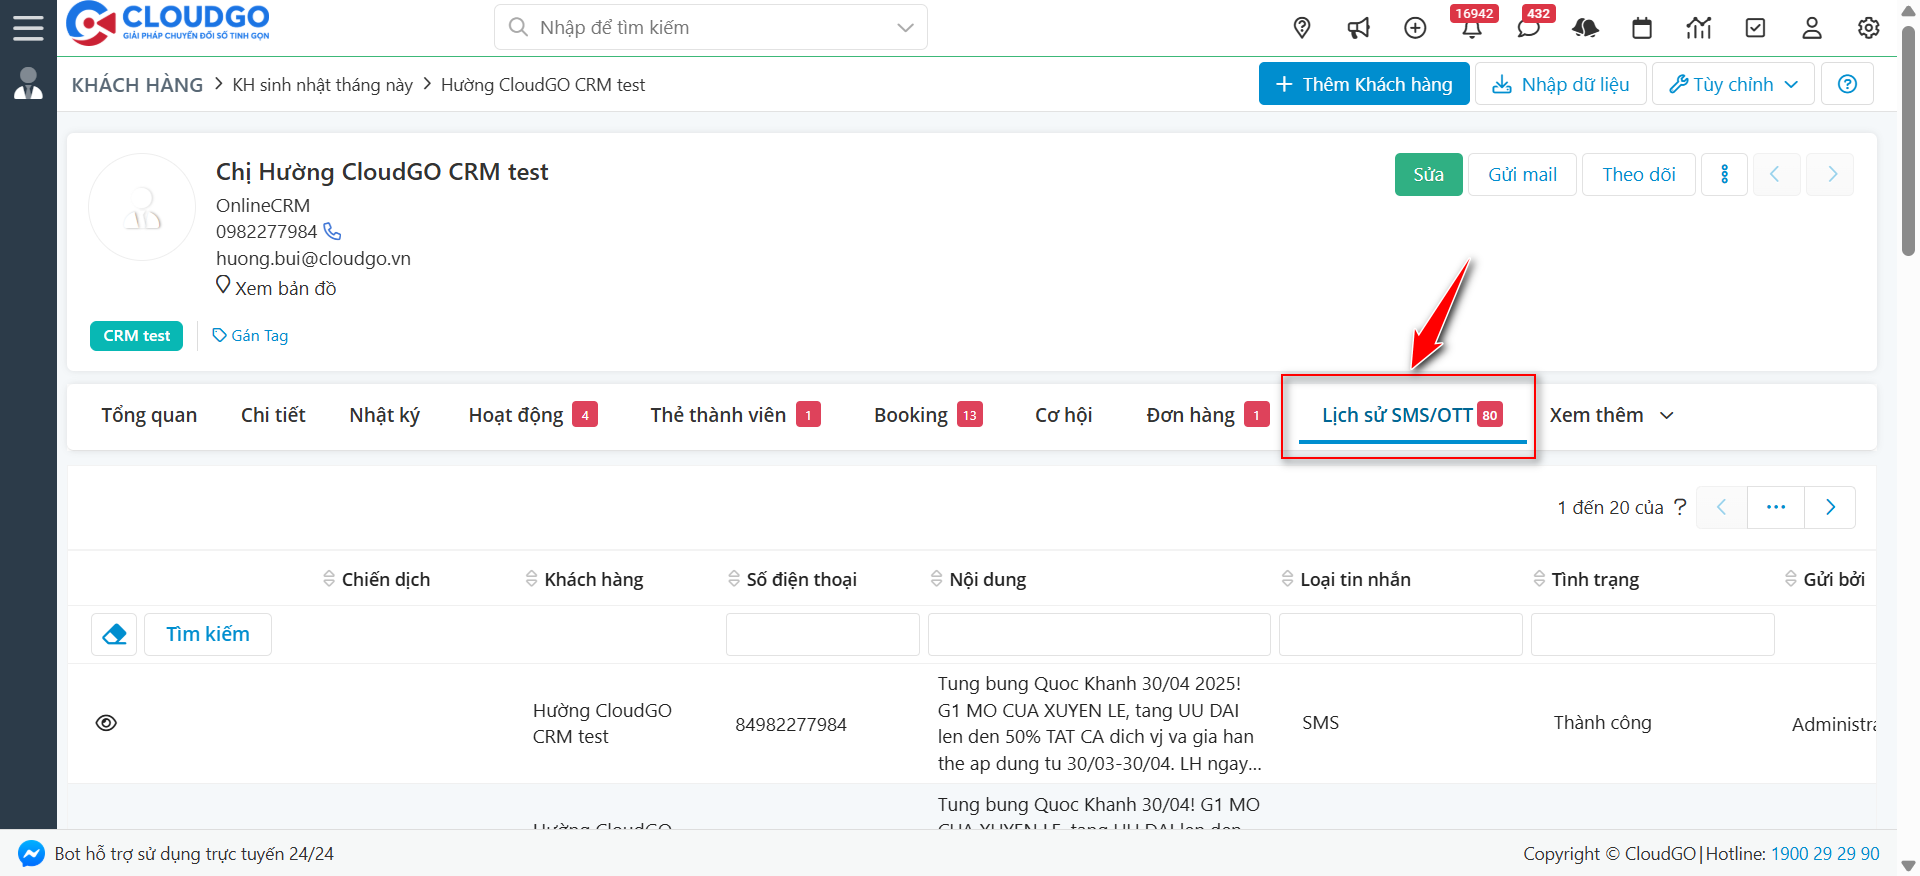Clear filters with the eraser icon
1920x876 pixels.
114,634
